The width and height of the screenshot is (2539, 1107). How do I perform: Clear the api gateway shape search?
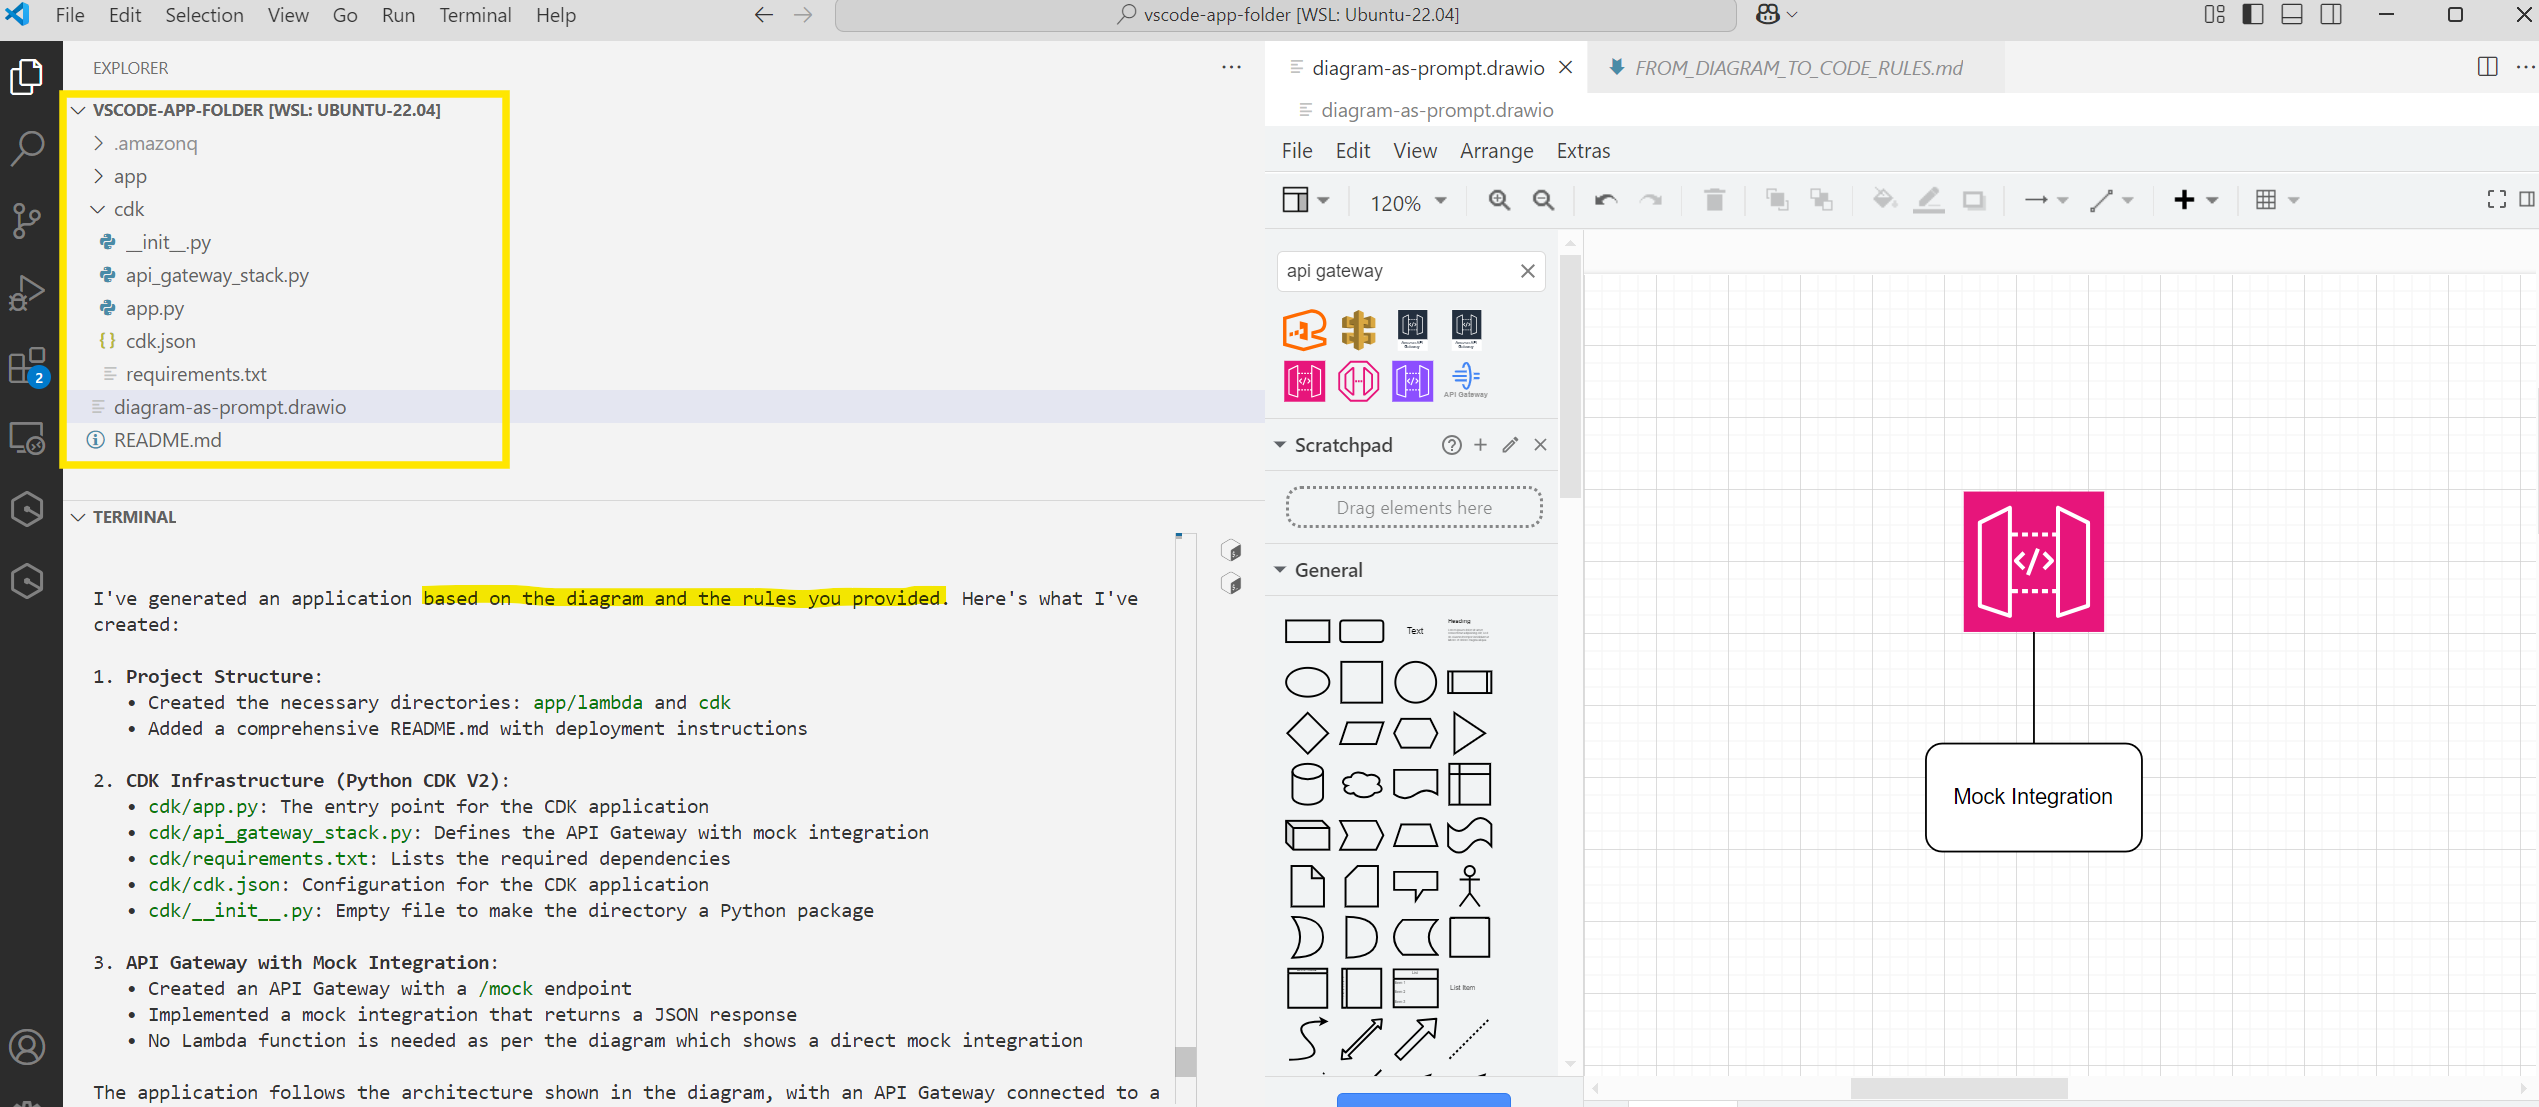tap(1527, 271)
